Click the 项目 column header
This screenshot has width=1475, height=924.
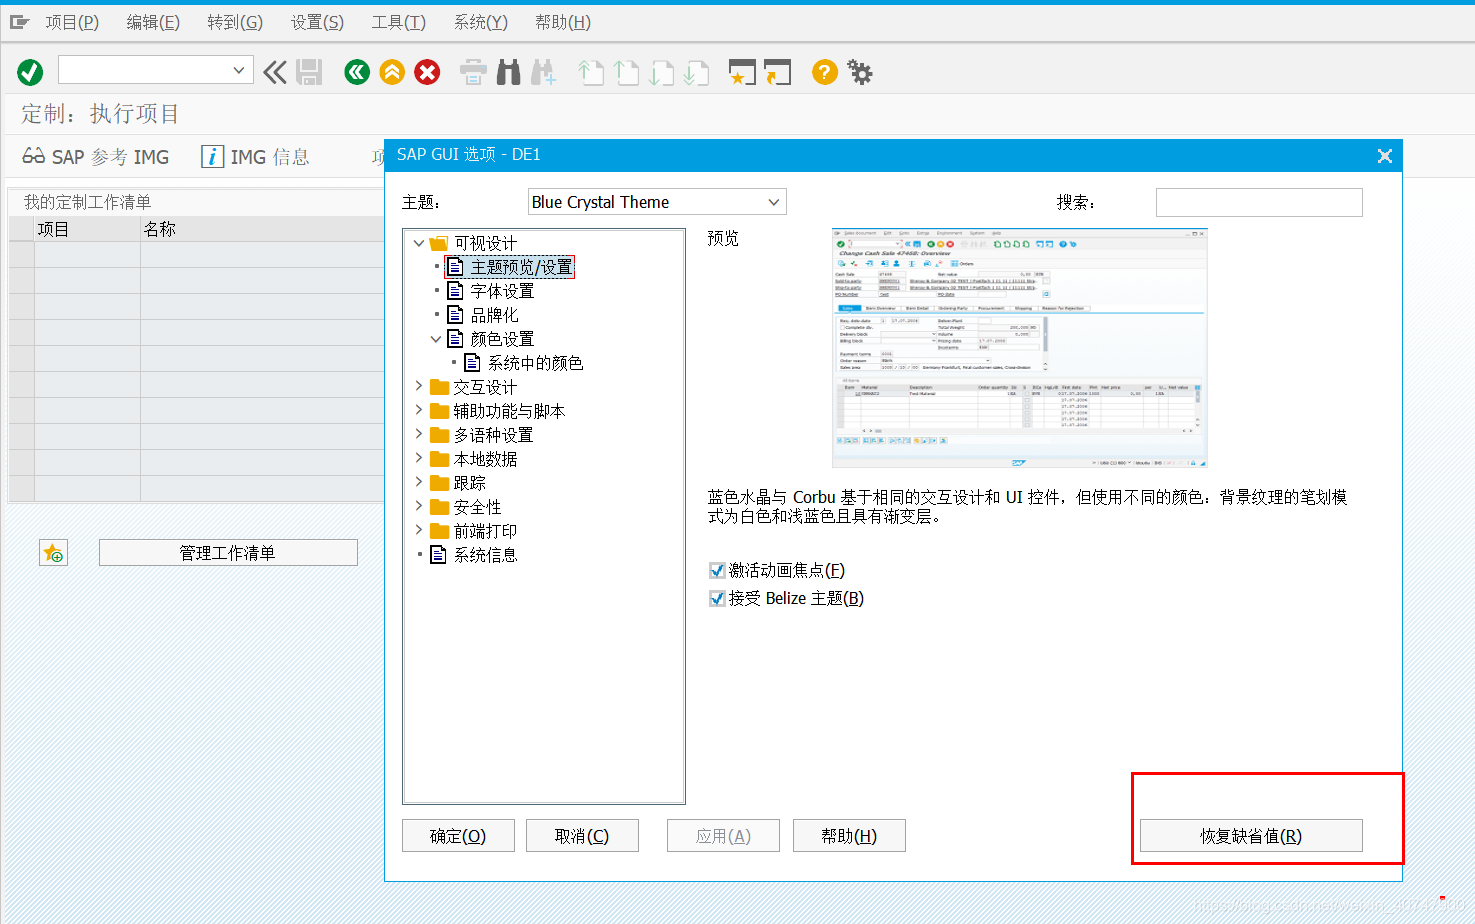87,229
